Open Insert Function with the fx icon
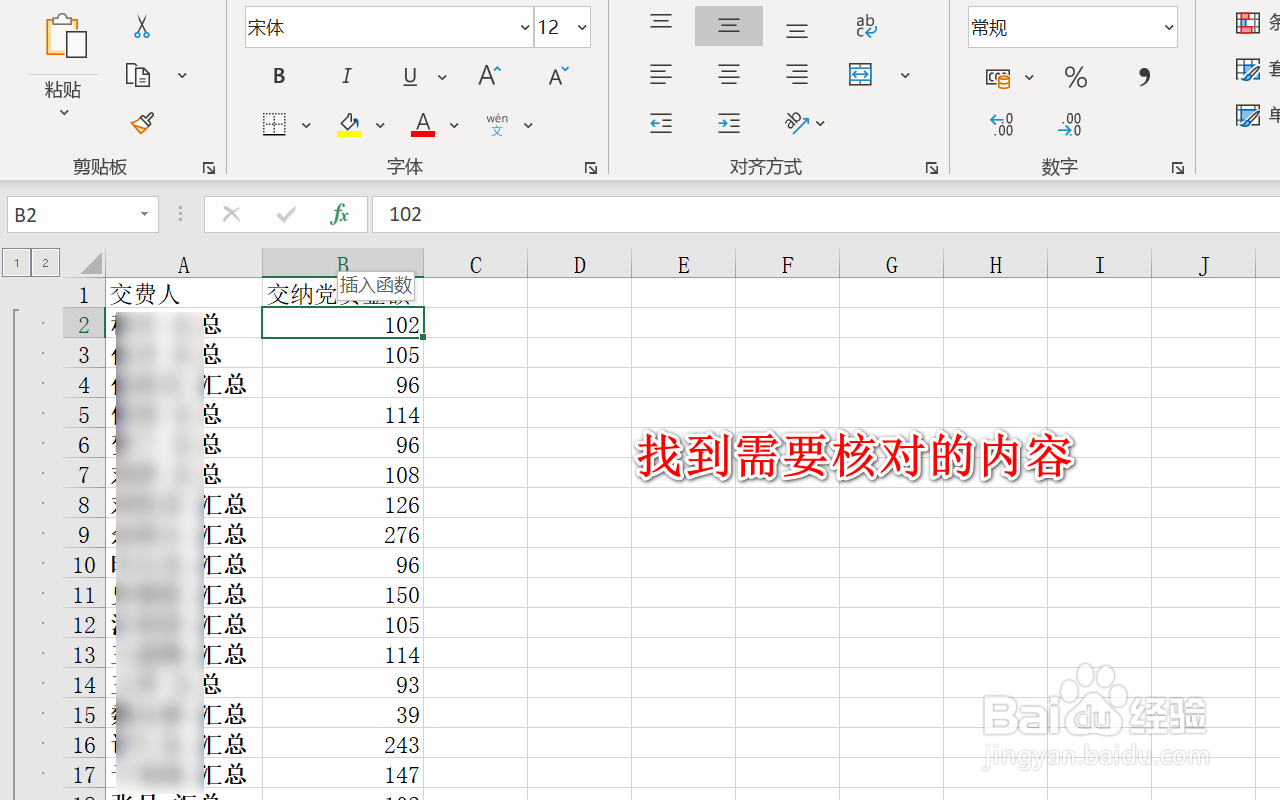This screenshot has height=800, width=1280. [339, 214]
